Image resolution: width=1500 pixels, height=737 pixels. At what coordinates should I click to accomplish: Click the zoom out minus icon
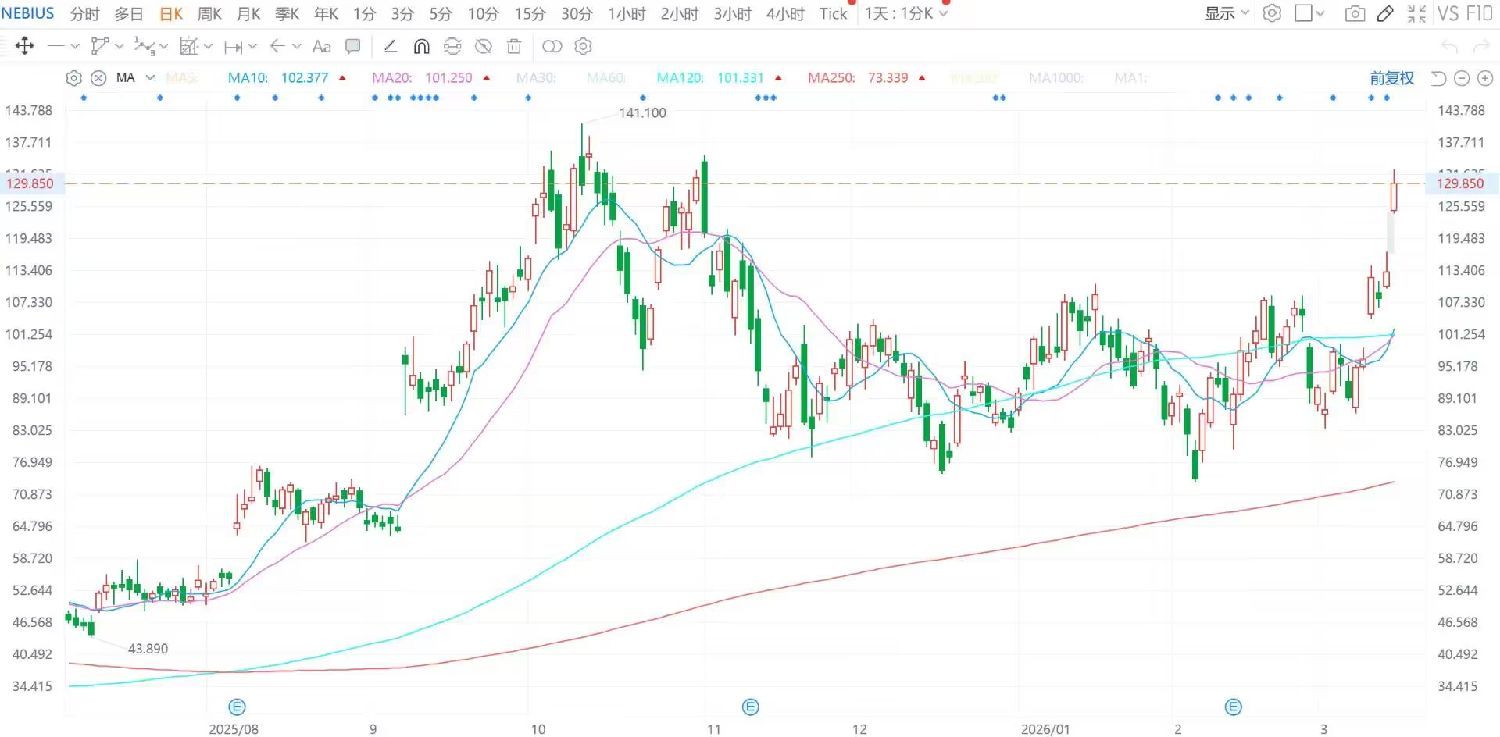click(1461, 78)
